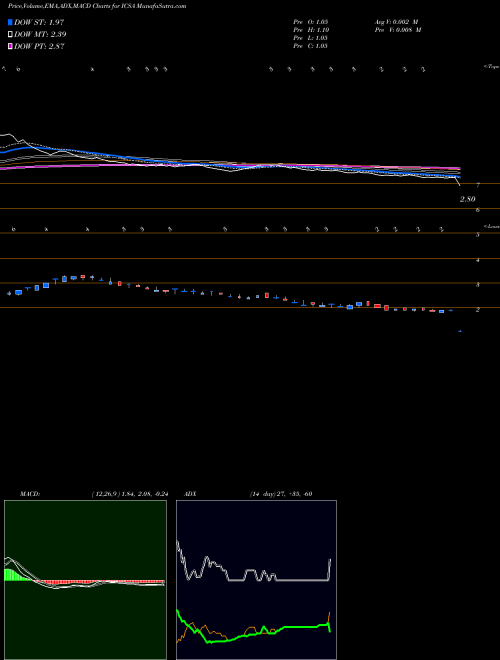Click the 'ADX' panel heading
Viewport: 500px width, 660px height.
[190, 494]
